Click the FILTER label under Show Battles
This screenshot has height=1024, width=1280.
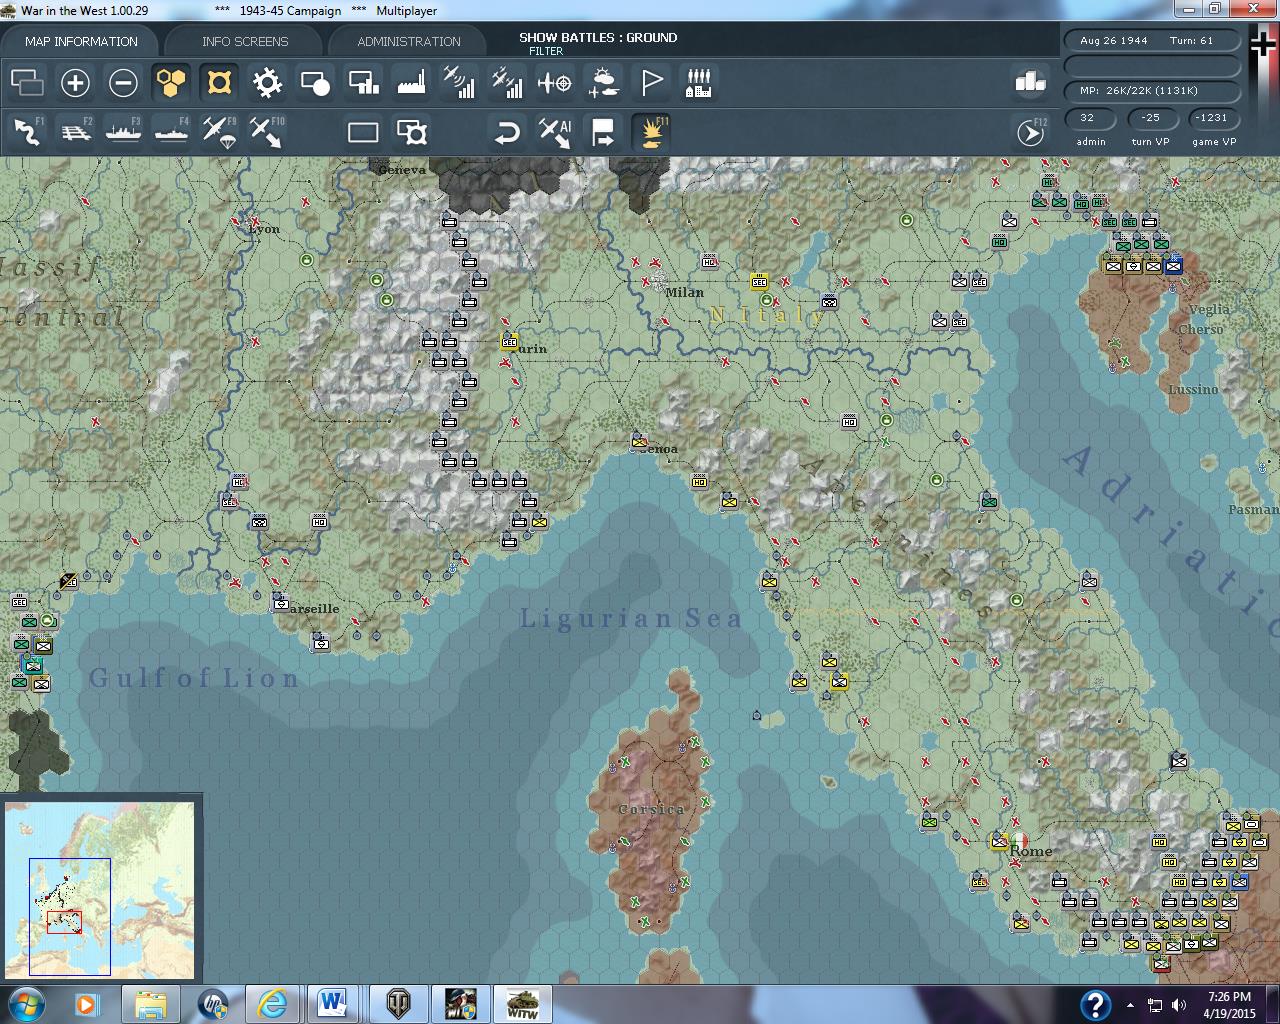[546, 51]
